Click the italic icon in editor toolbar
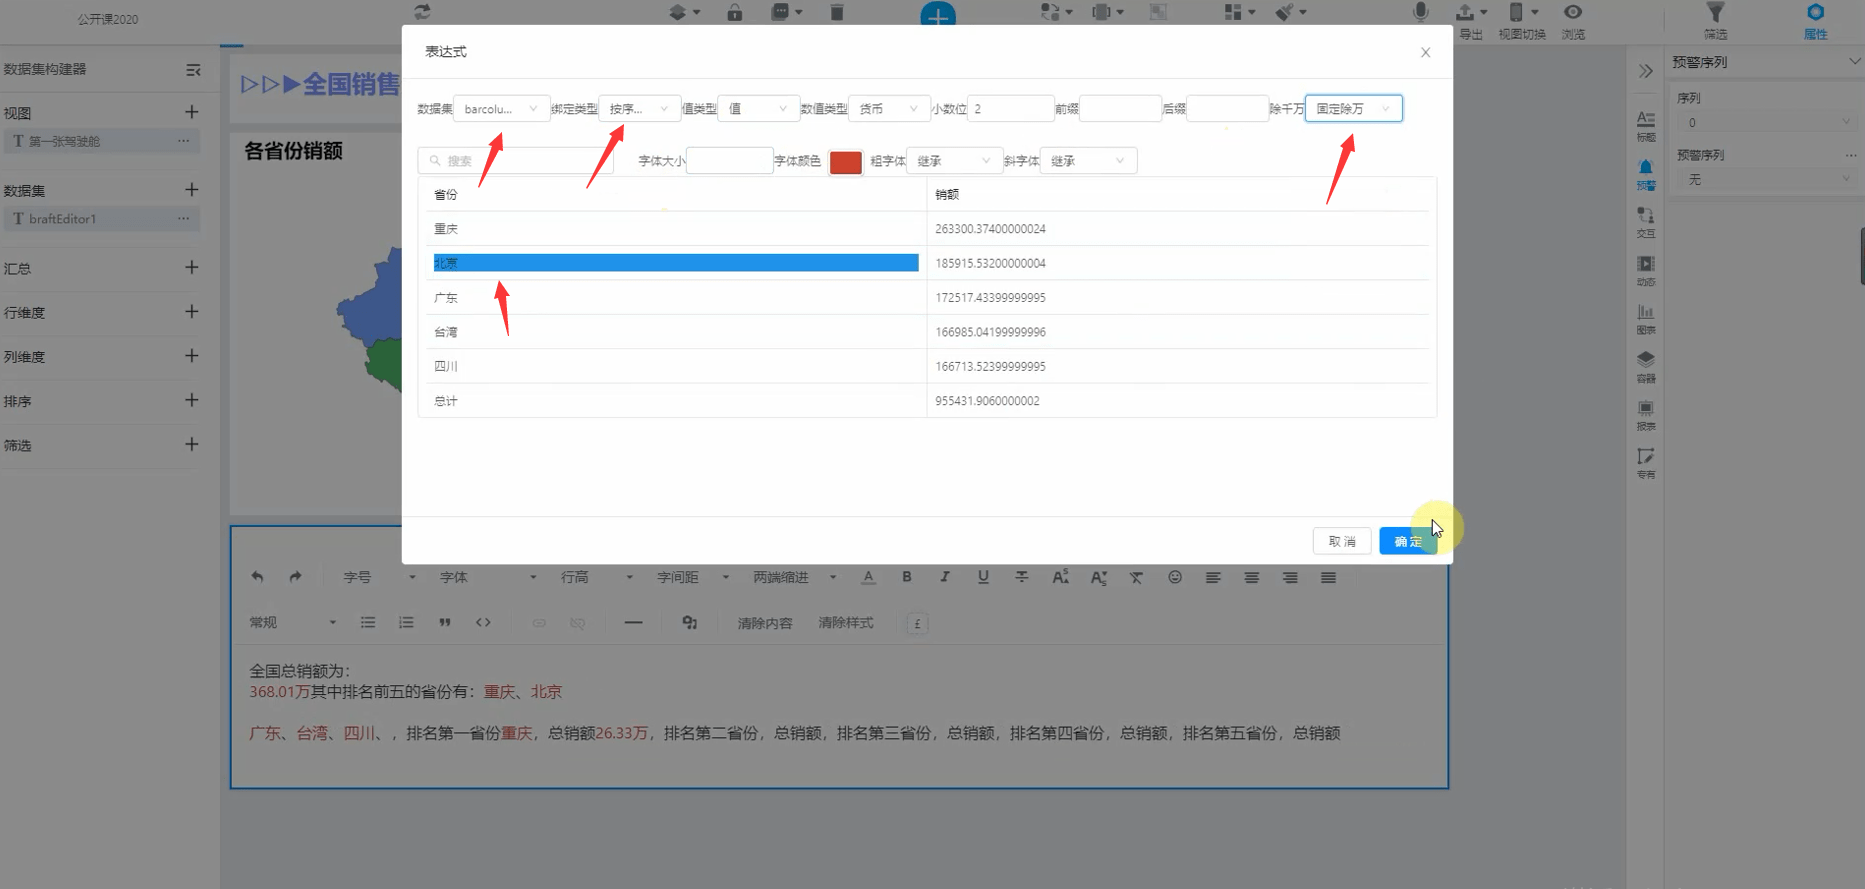 coord(945,577)
